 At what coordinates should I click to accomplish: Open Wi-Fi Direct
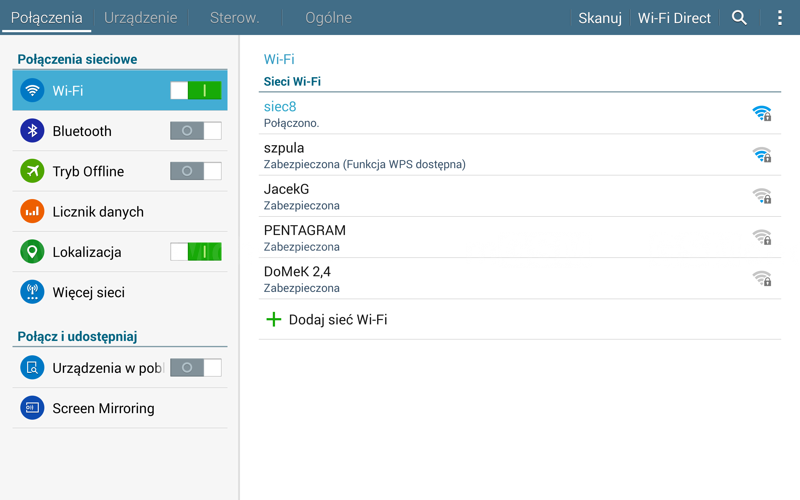click(674, 18)
